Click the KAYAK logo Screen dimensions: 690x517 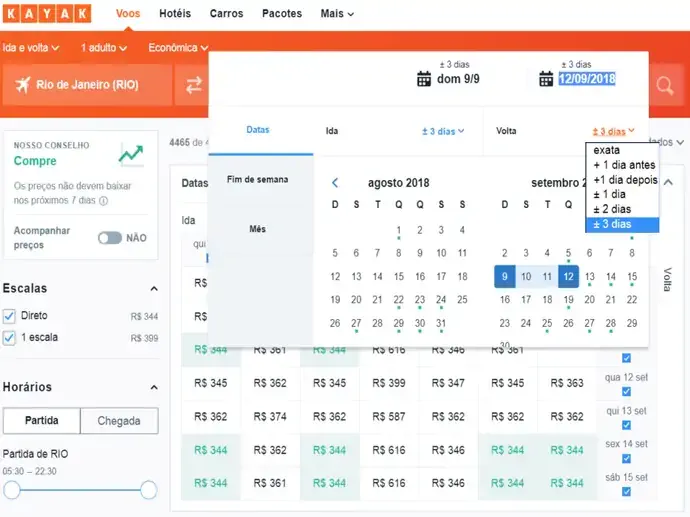(47, 14)
